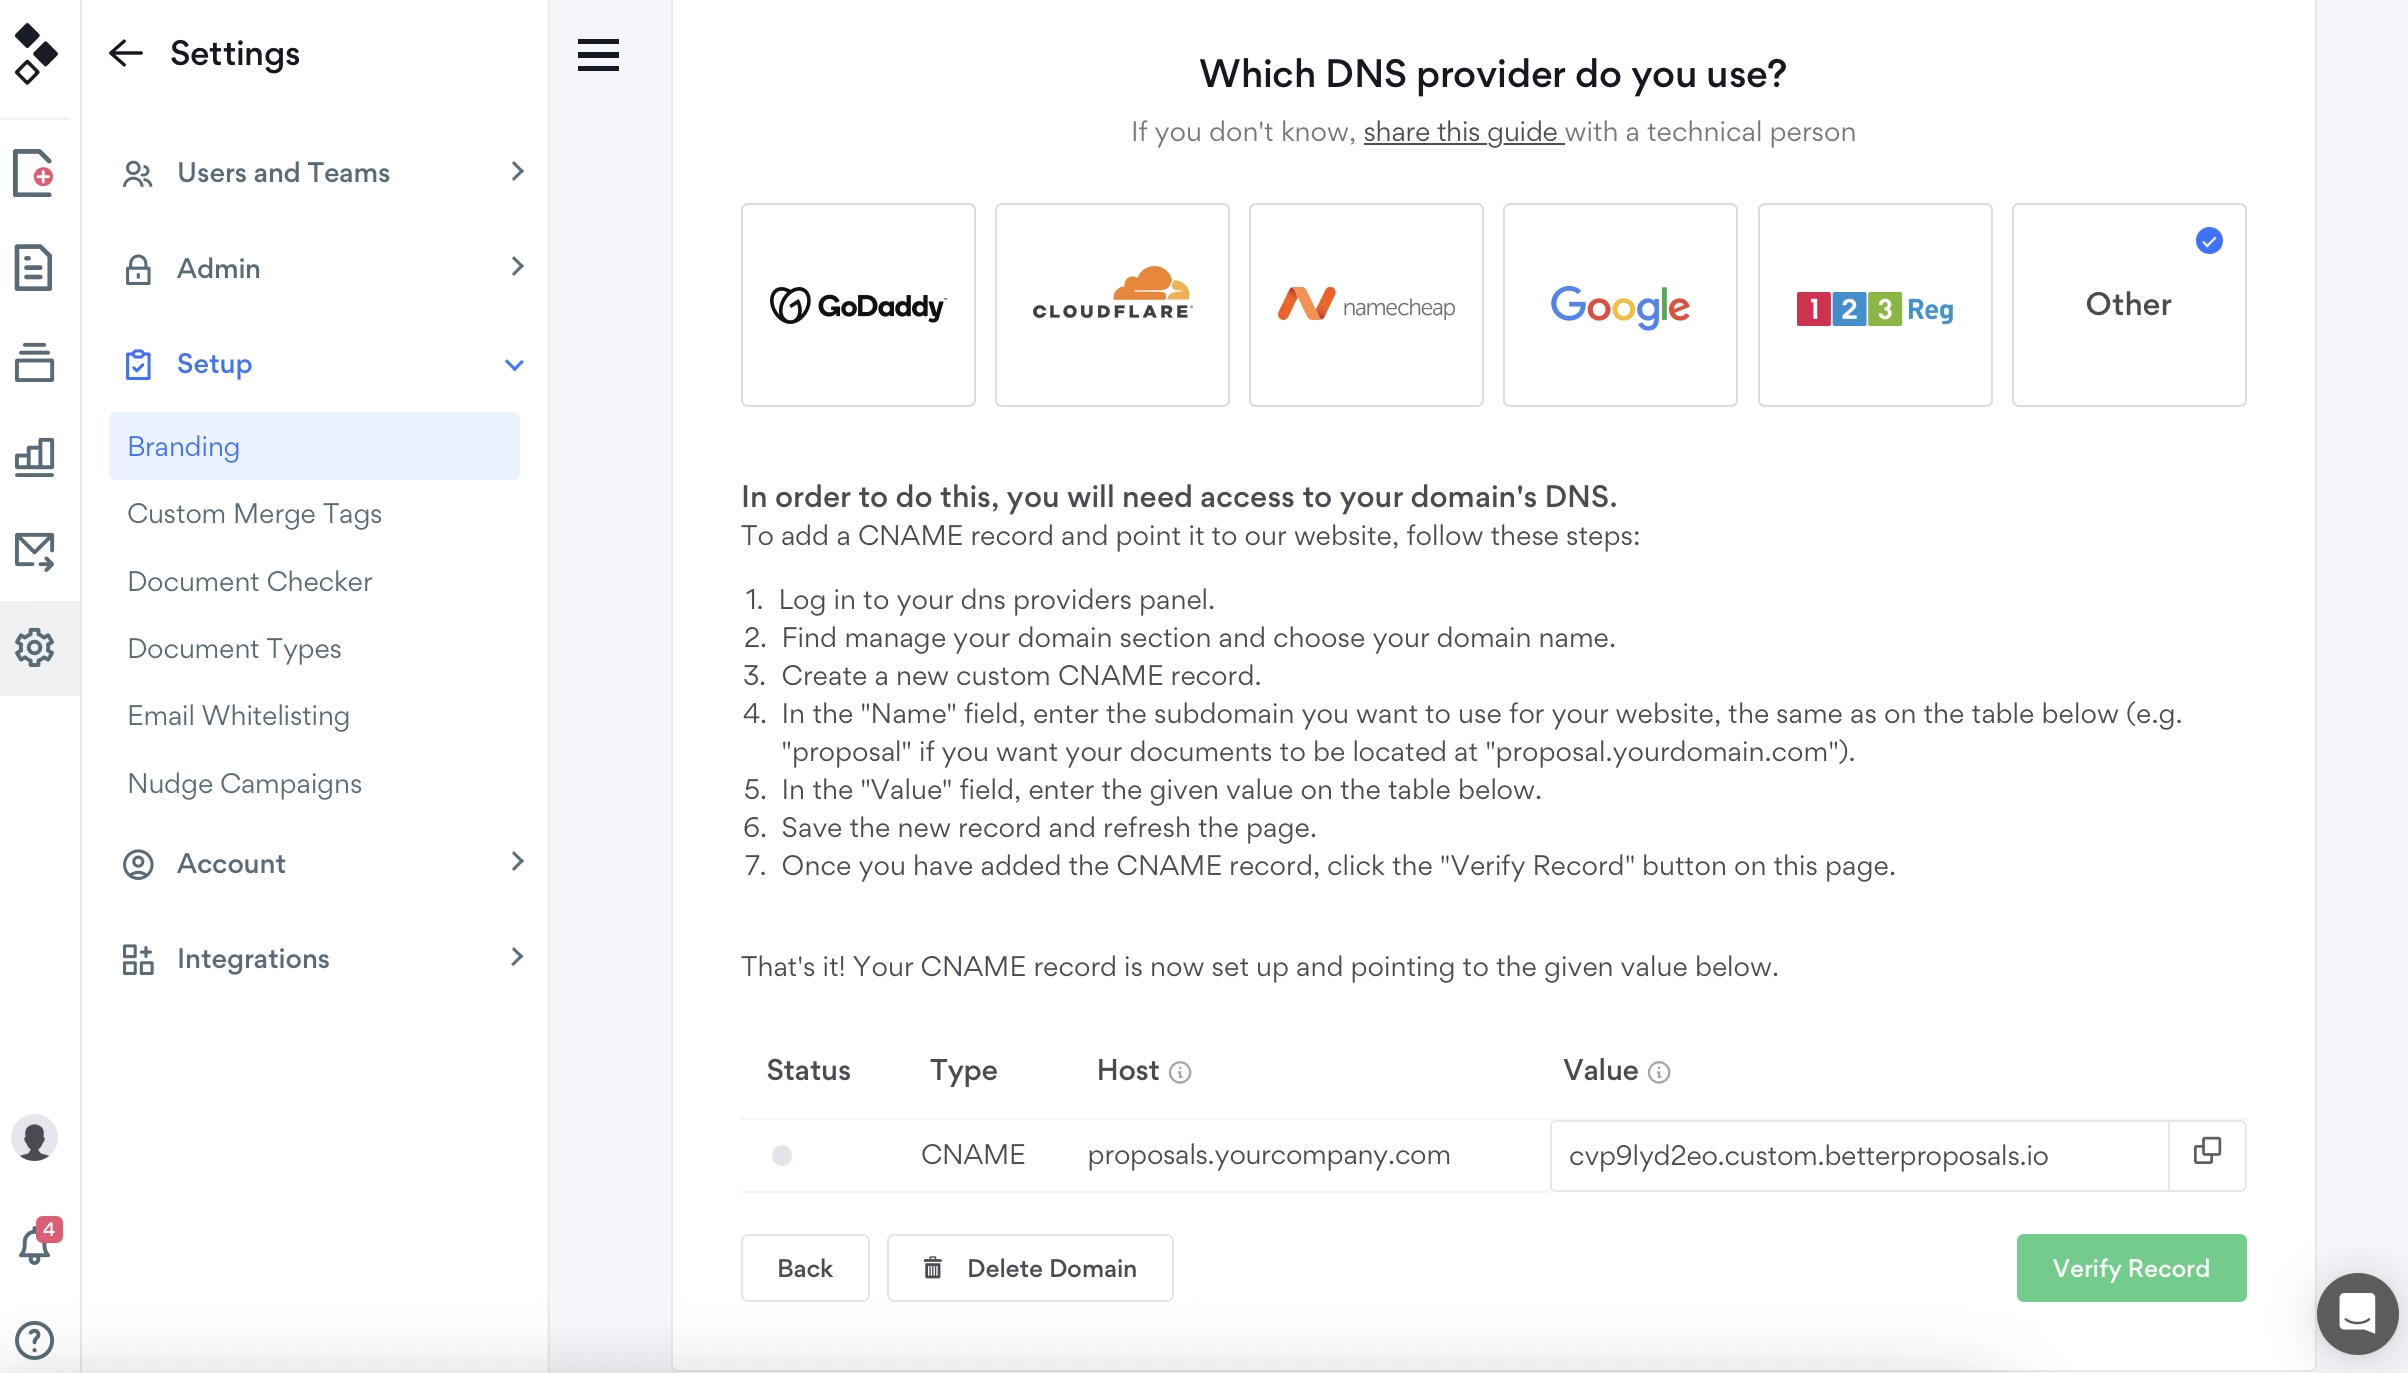Select Namecheap as DNS provider
The width and height of the screenshot is (2408, 1373).
(1366, 305)
